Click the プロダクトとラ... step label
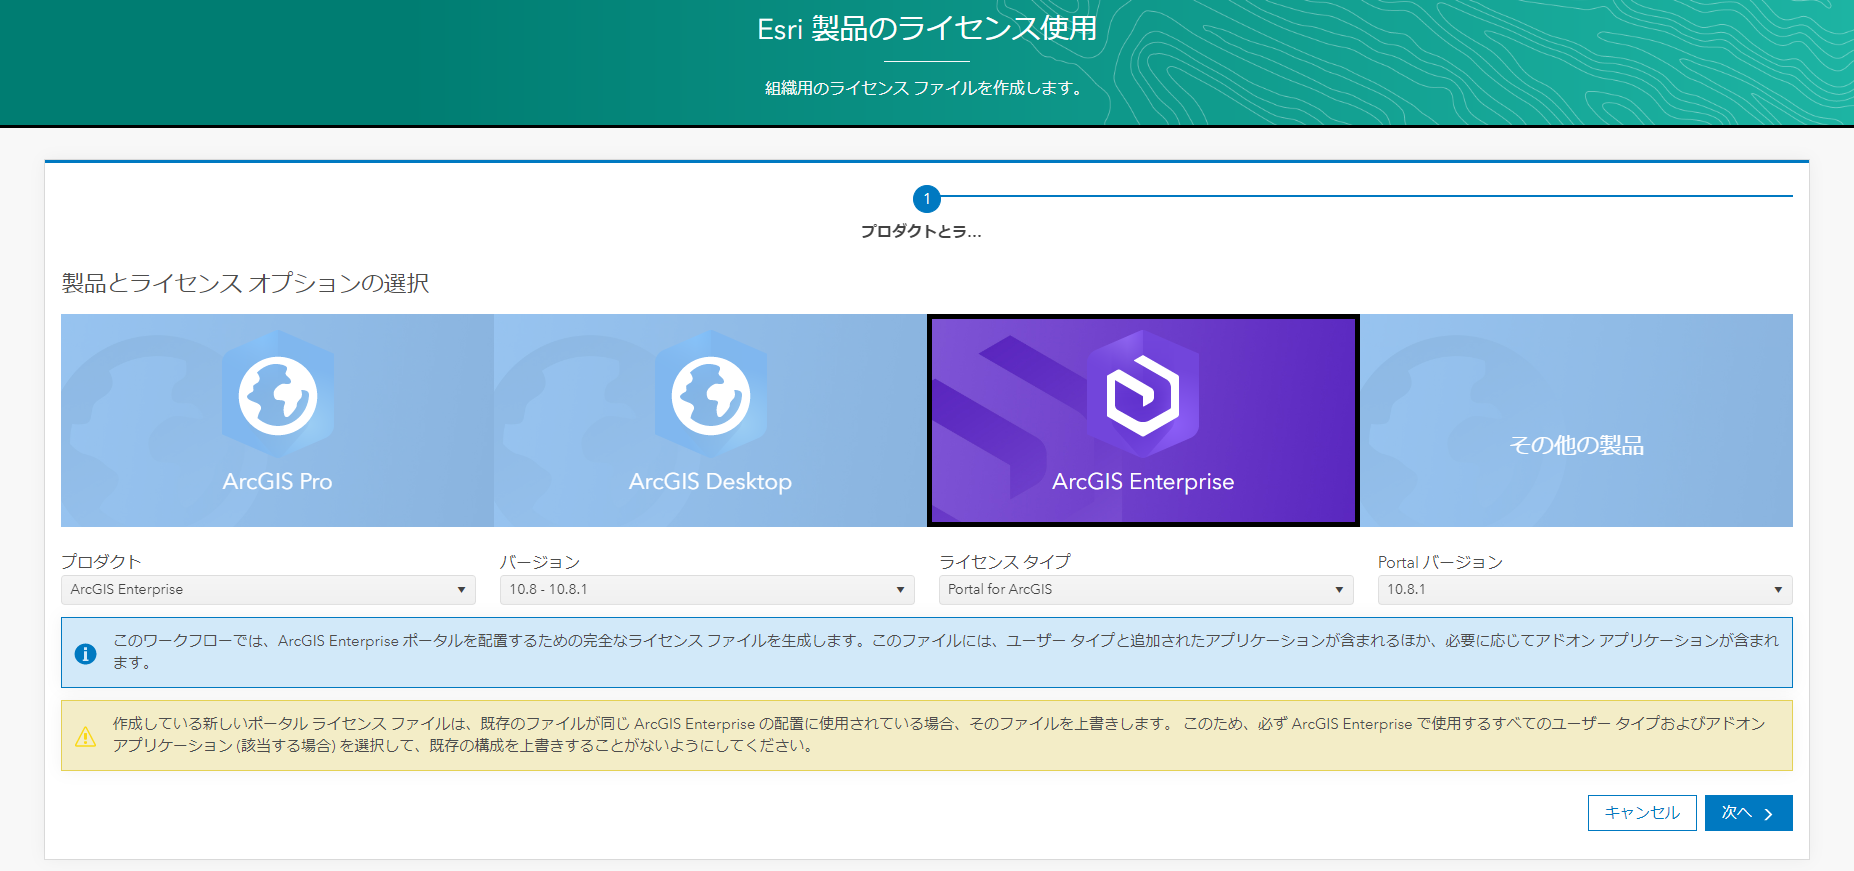The width and height of the screenshot is (1854, 871). 921,232
